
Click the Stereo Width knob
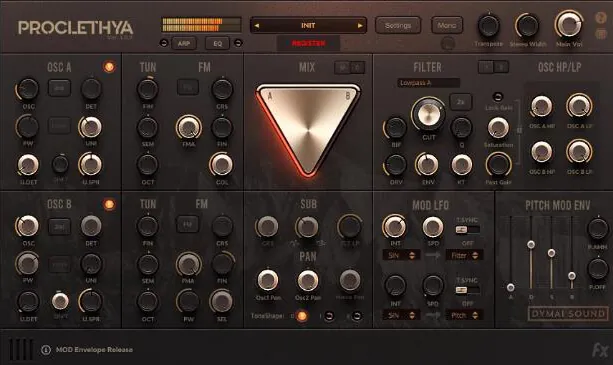point(527,26)
